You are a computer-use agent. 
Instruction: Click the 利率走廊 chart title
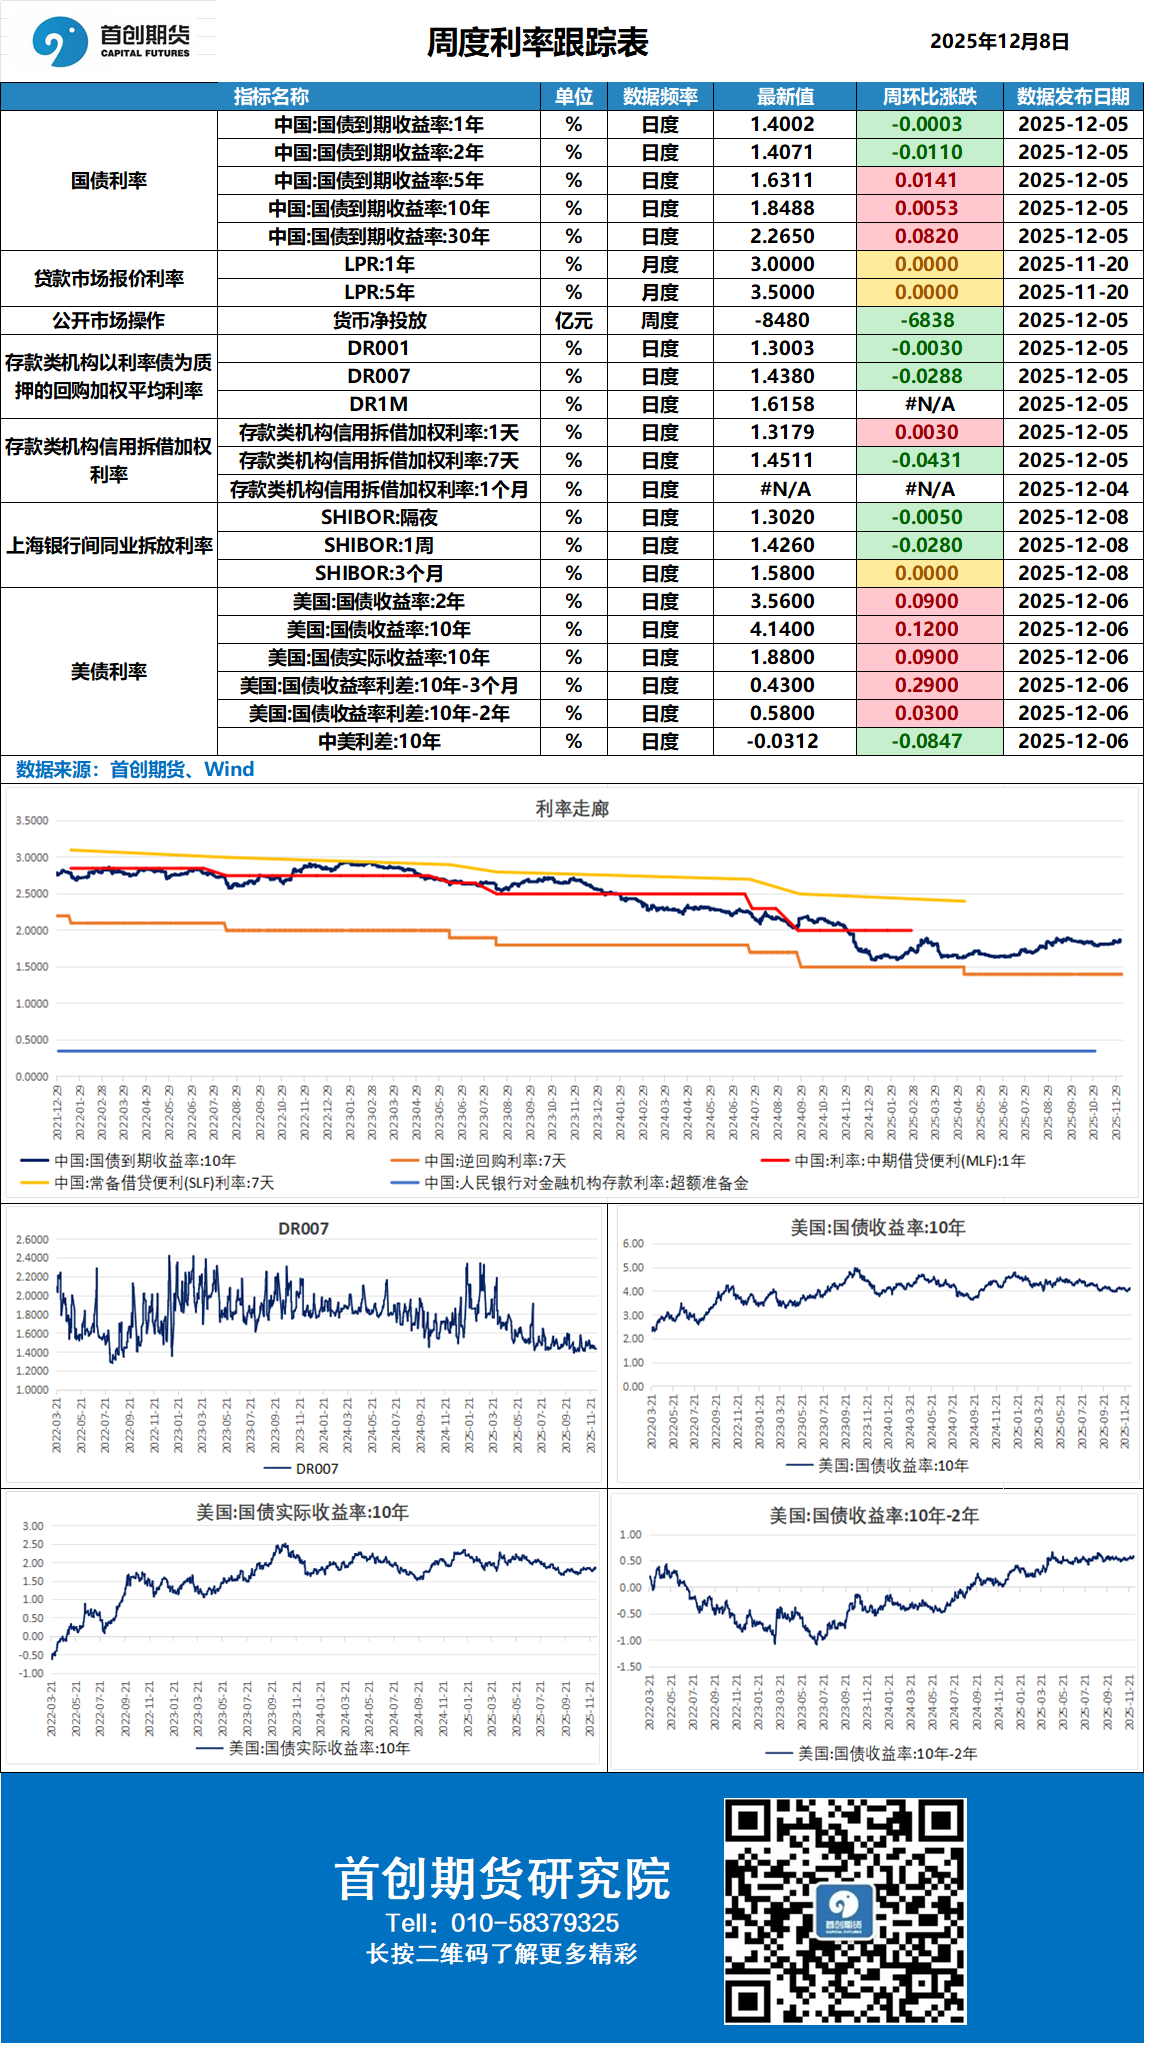[572, 808]
